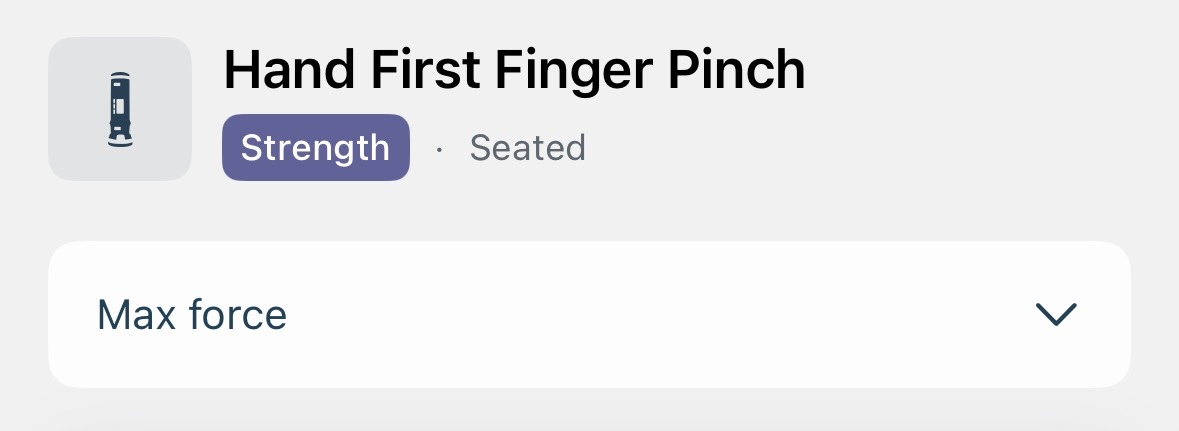This screenshot has height=431, width=1179.
Task: Select the Seated posture text
Action: 527,147
